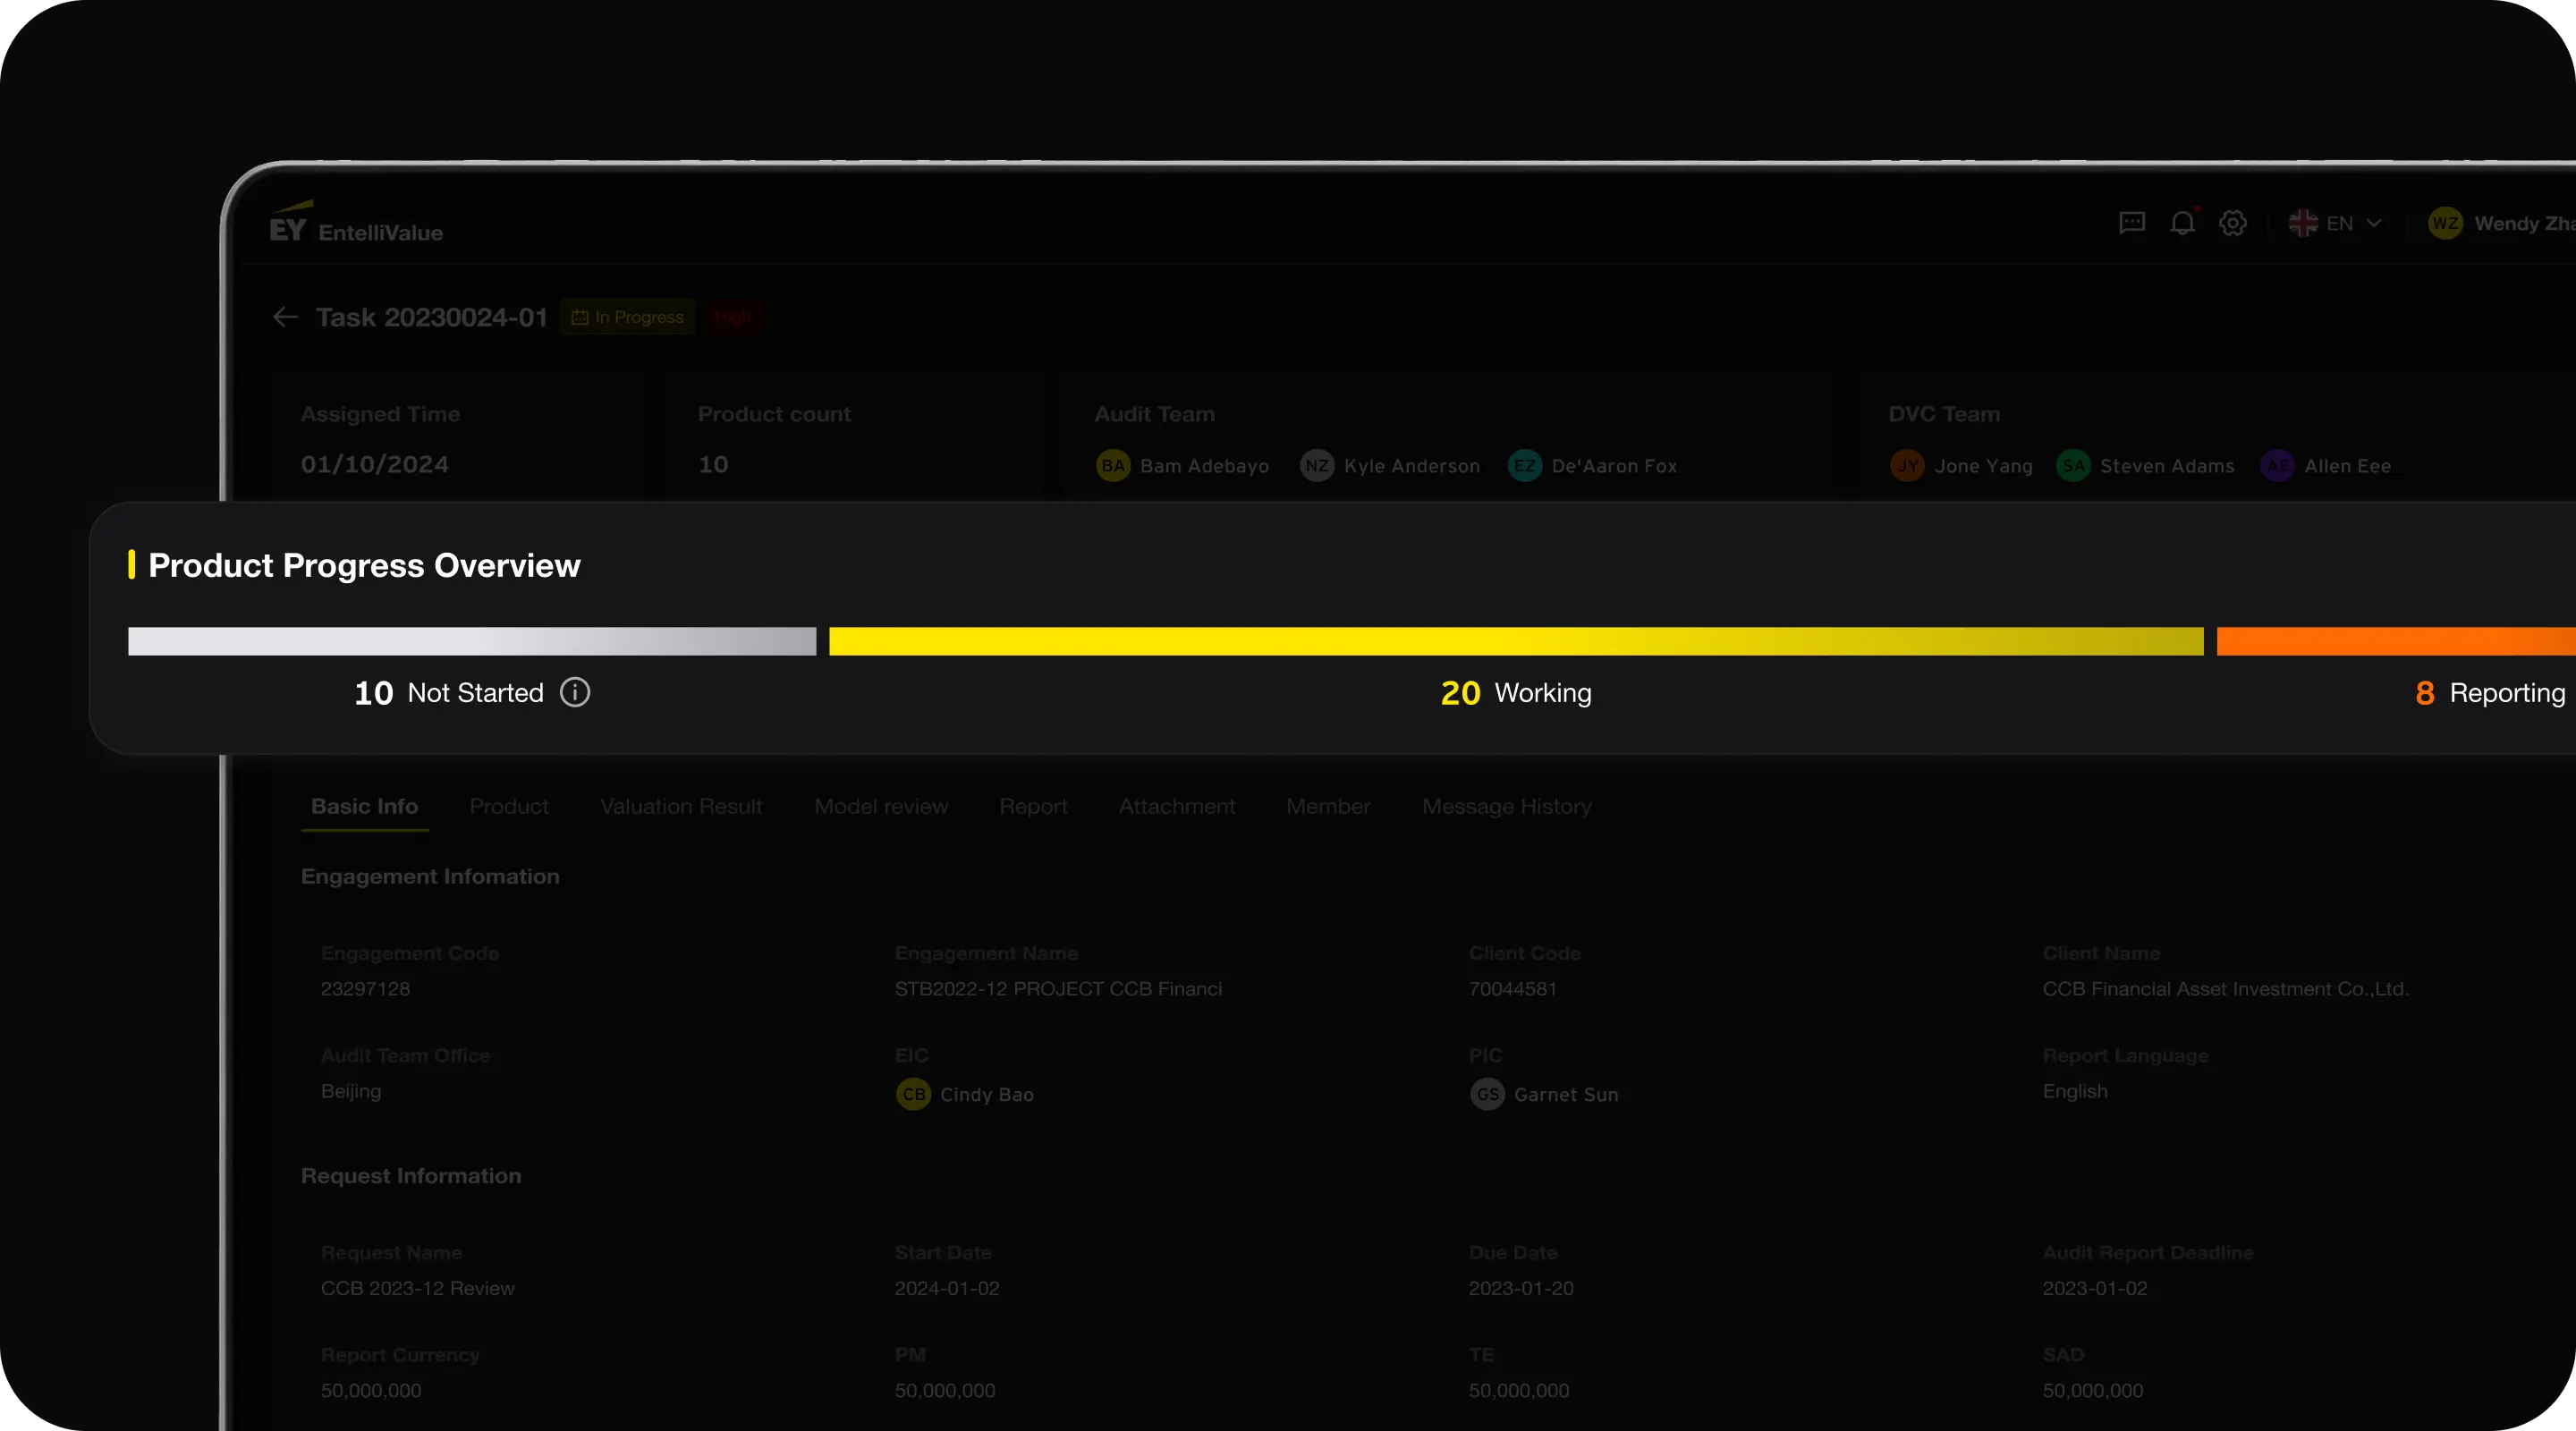Image resolution: width=2576 pixels, height=1431 pixels.
Task: Click client code 70044581
Action: pyautogui.click(x=1512, y=988)
